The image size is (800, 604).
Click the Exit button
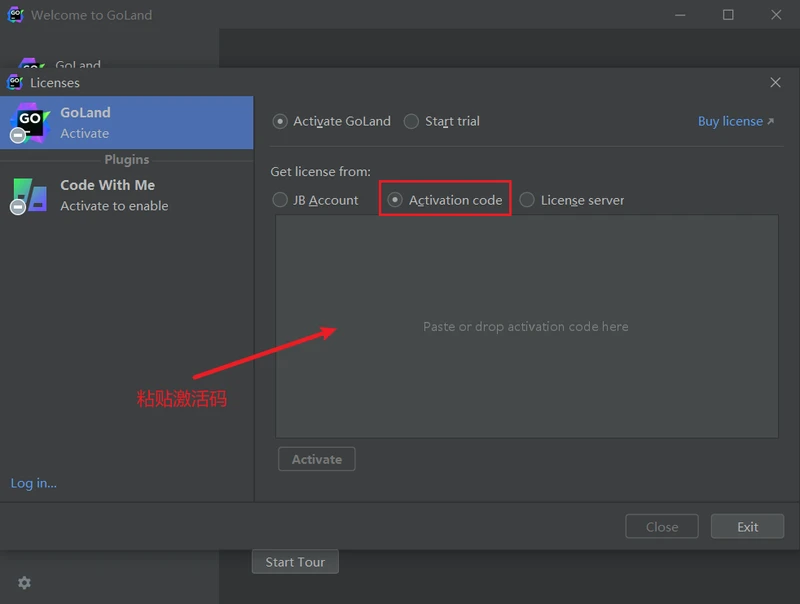point(747,527)
